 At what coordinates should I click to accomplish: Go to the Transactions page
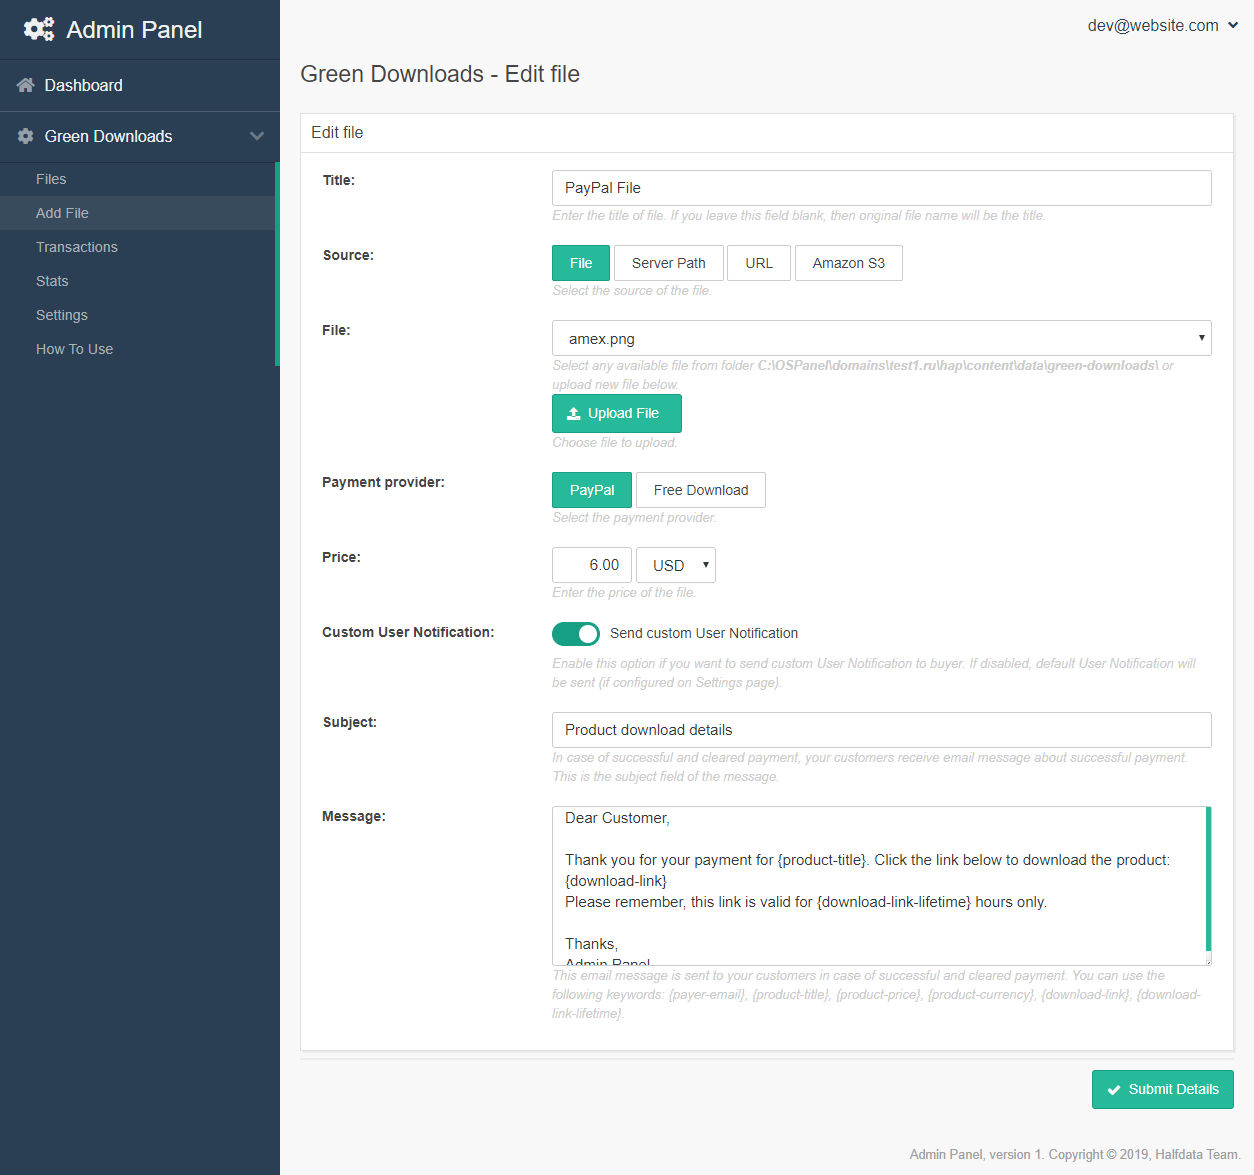76,247
